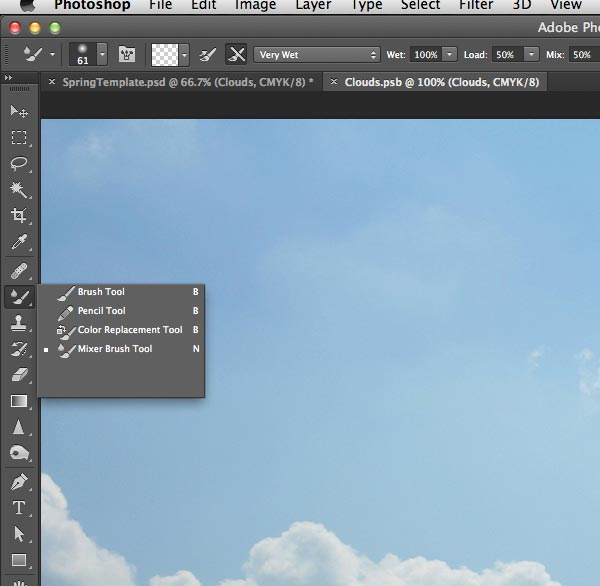Toggle Load brush after each stroke

[208, 54]
